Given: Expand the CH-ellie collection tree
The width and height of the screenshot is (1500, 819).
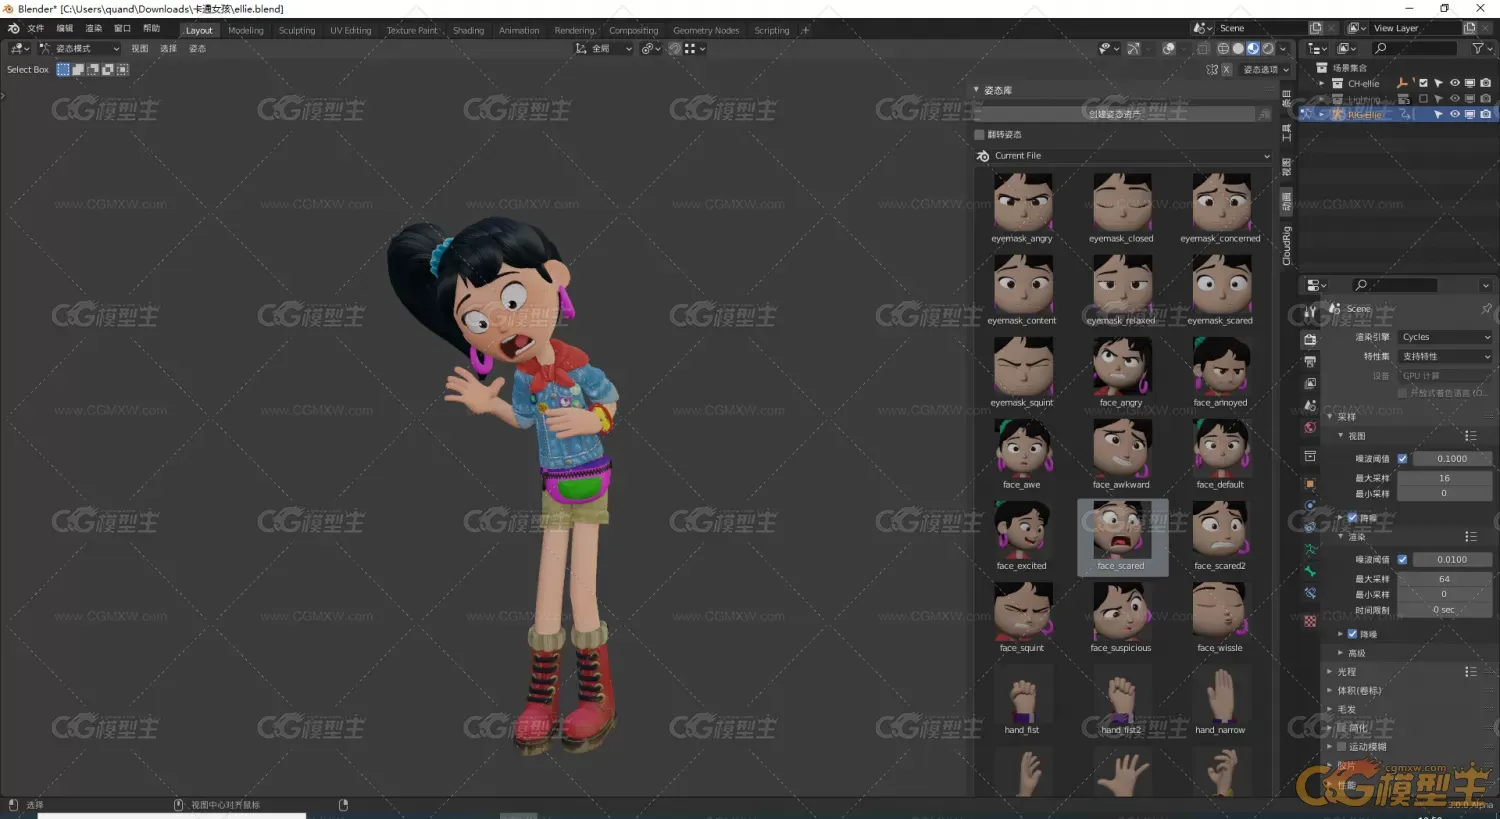Looking at the screenshot, I should tap(1322, 83).
